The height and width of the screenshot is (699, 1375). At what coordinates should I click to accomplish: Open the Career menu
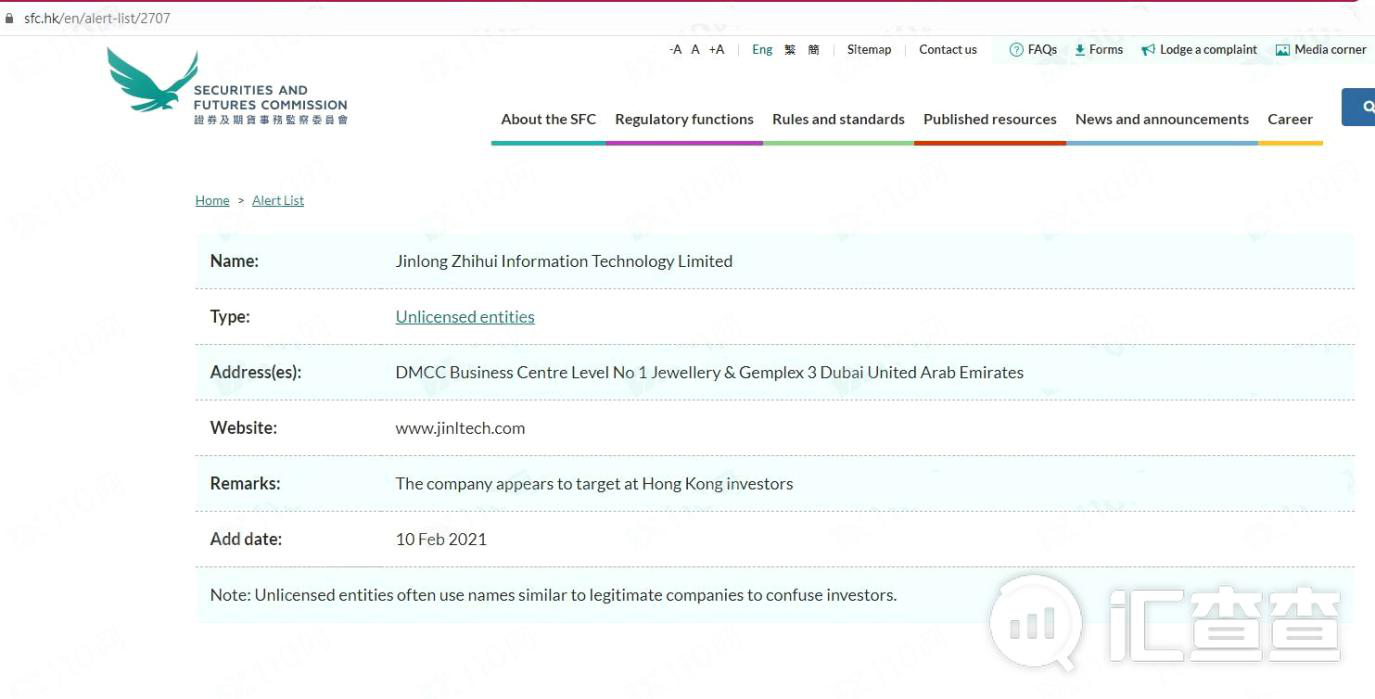coord(1290,119)
